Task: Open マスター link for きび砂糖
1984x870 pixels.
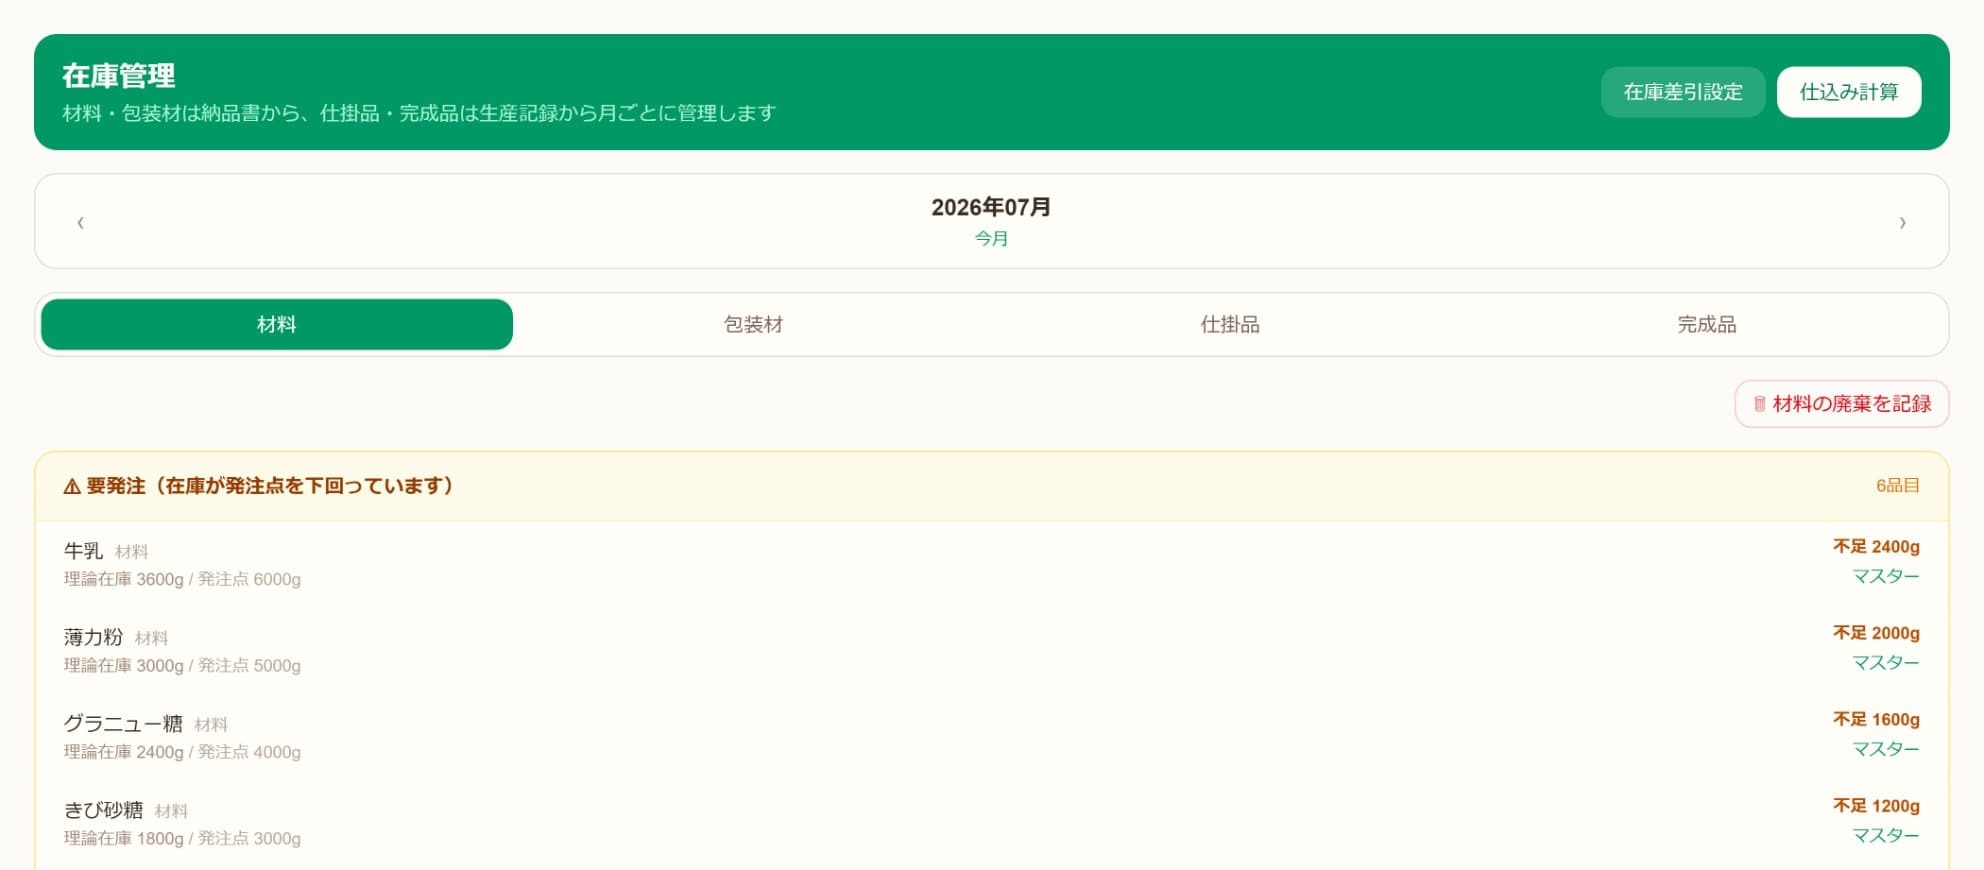Action: (1886, 836)
